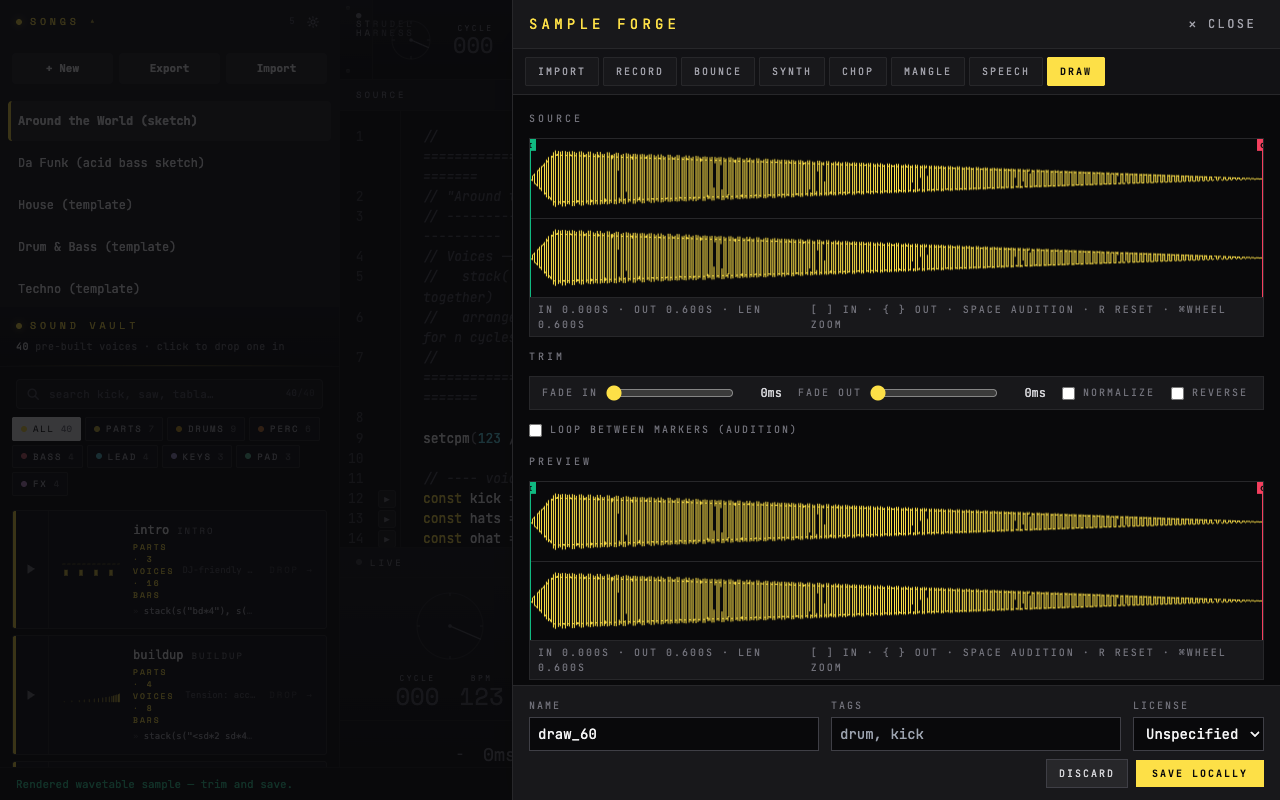This screenshot has width=1280, height=800.
Task: Click Save Locally
Action: tap(1200, 773)
